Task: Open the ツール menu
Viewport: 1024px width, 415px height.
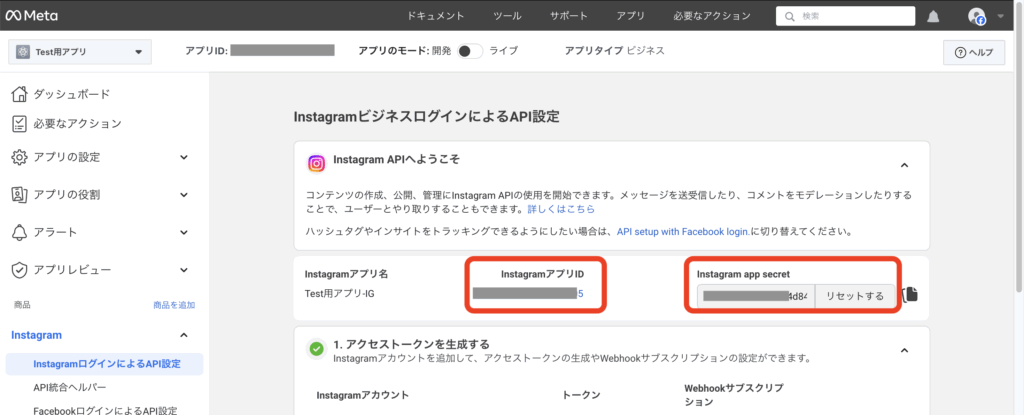Action: (507, 16)
